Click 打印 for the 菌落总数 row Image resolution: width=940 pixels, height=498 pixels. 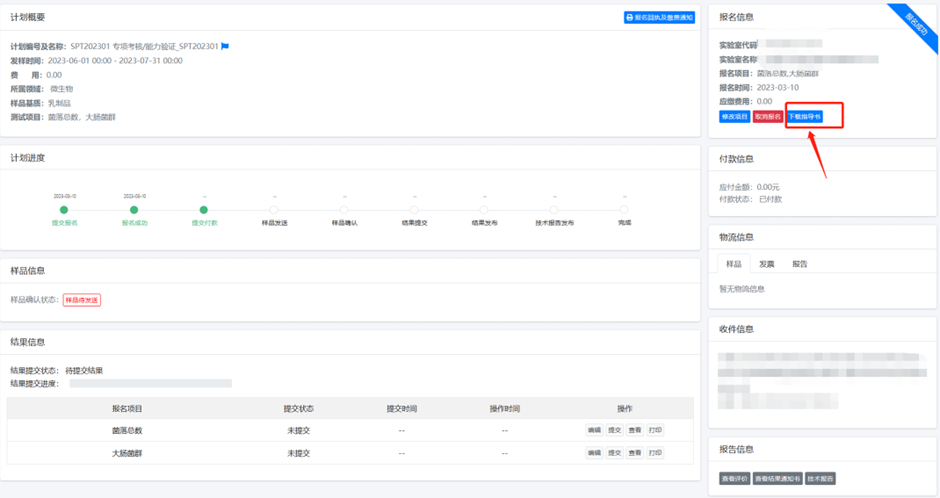point(655,430)
